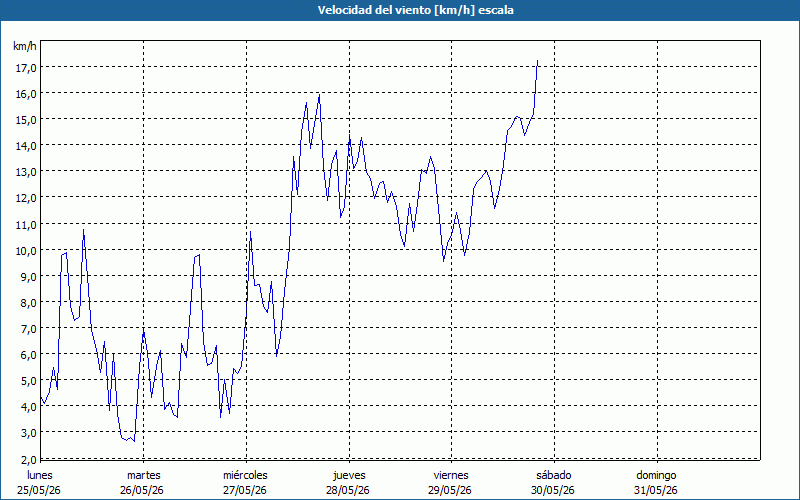The image size is (800, 500).
Task: Click the 14,0 y-axis value
Action: (x=26, y=146)
